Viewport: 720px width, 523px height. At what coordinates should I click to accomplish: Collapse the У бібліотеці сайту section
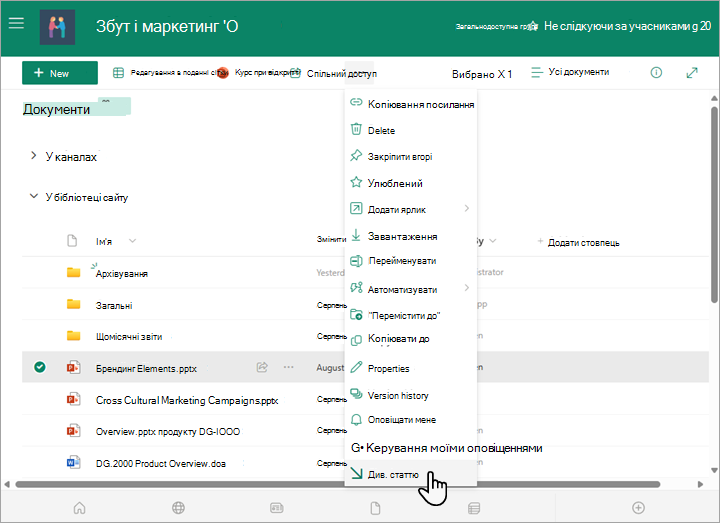(34, 197)
